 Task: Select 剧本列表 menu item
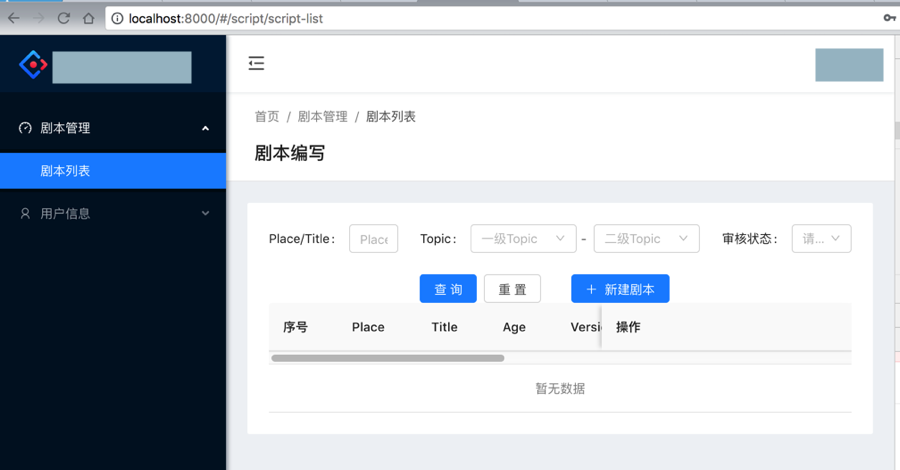(x=113, y=170)
